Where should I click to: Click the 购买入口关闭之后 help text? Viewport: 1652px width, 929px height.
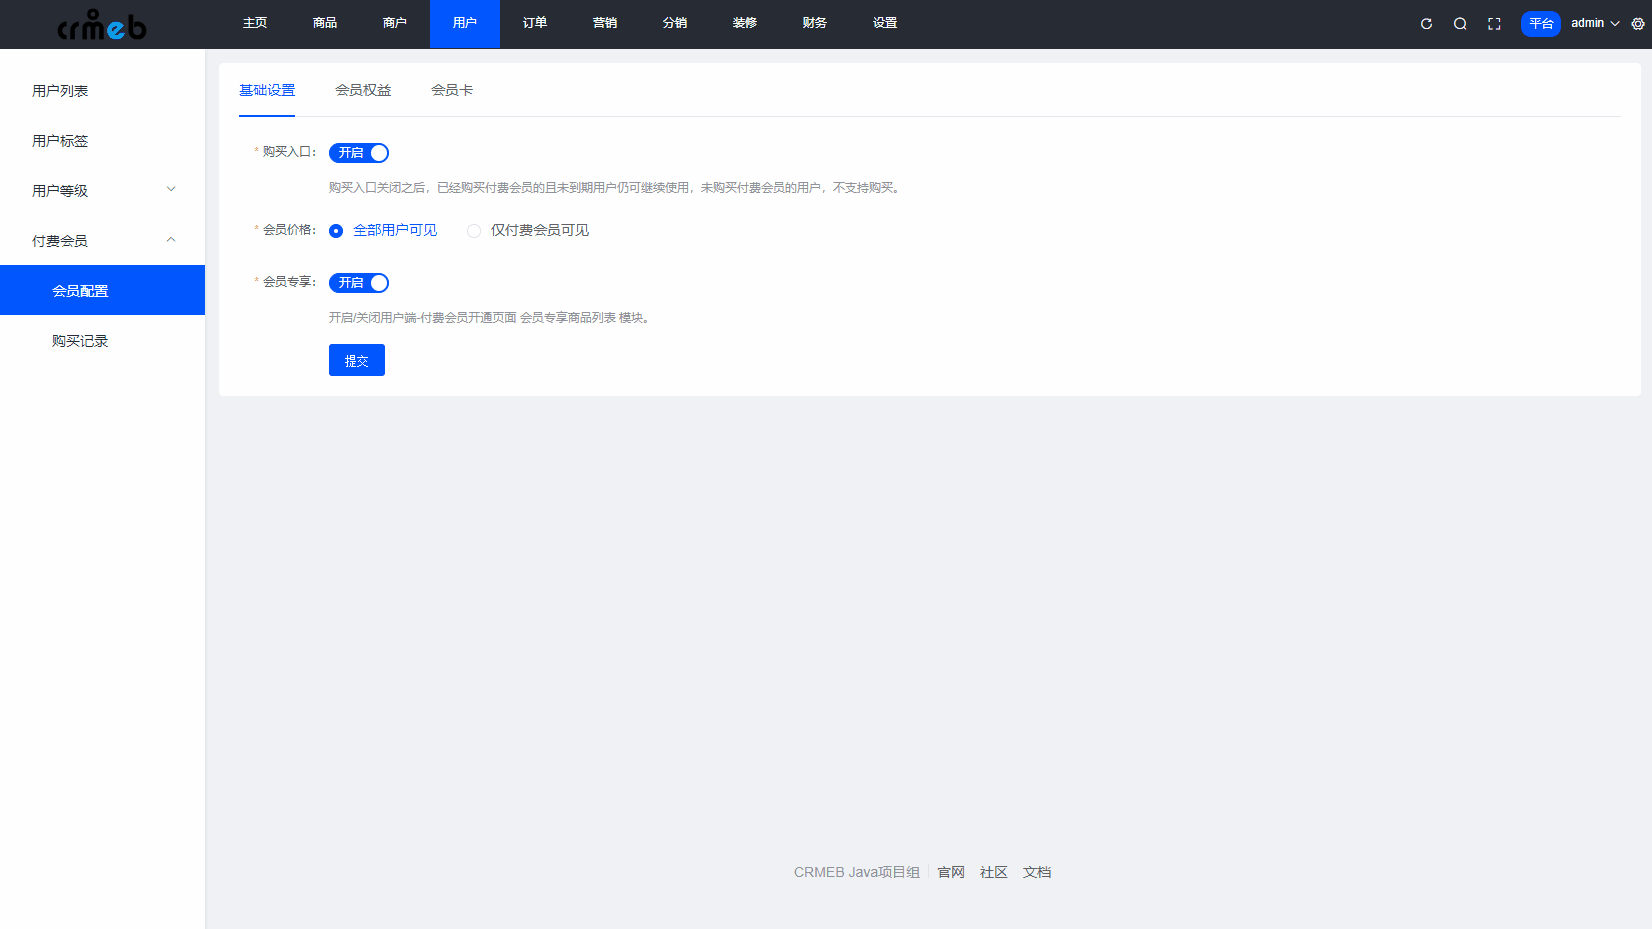tap(616, 188)
